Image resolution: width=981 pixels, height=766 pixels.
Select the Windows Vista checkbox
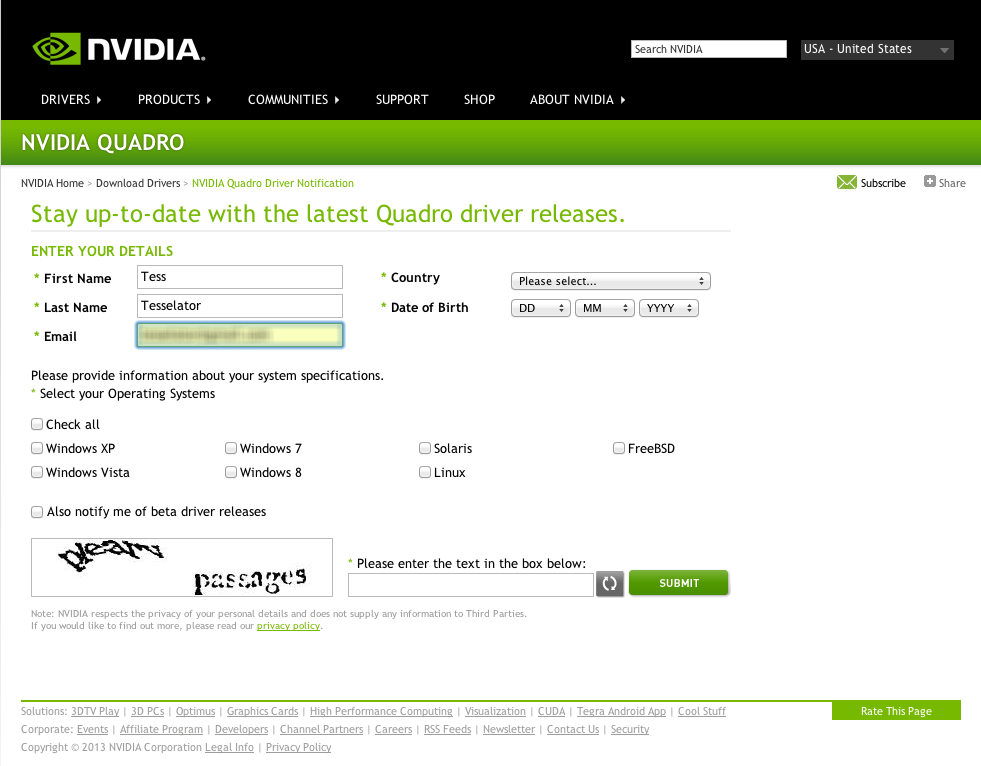click(37, 472)
